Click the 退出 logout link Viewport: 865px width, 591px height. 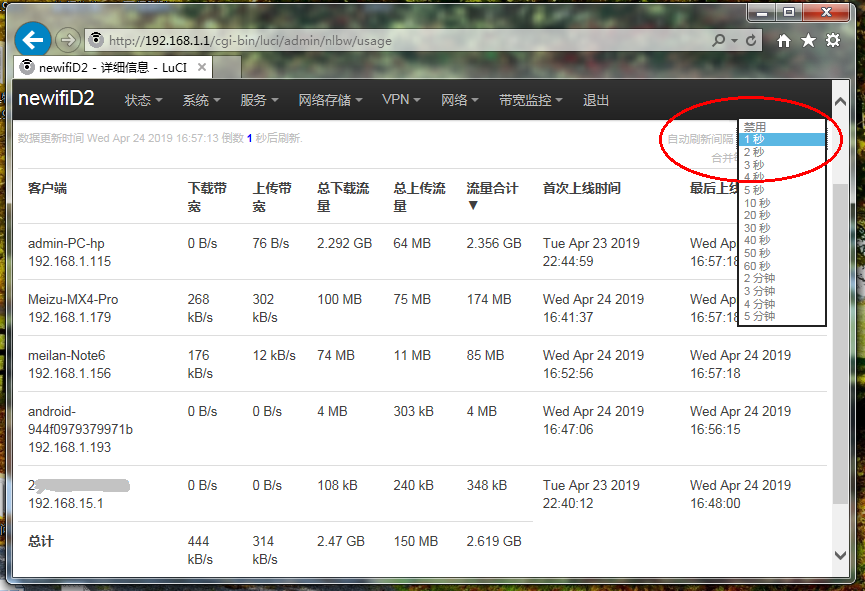(596, 101)
